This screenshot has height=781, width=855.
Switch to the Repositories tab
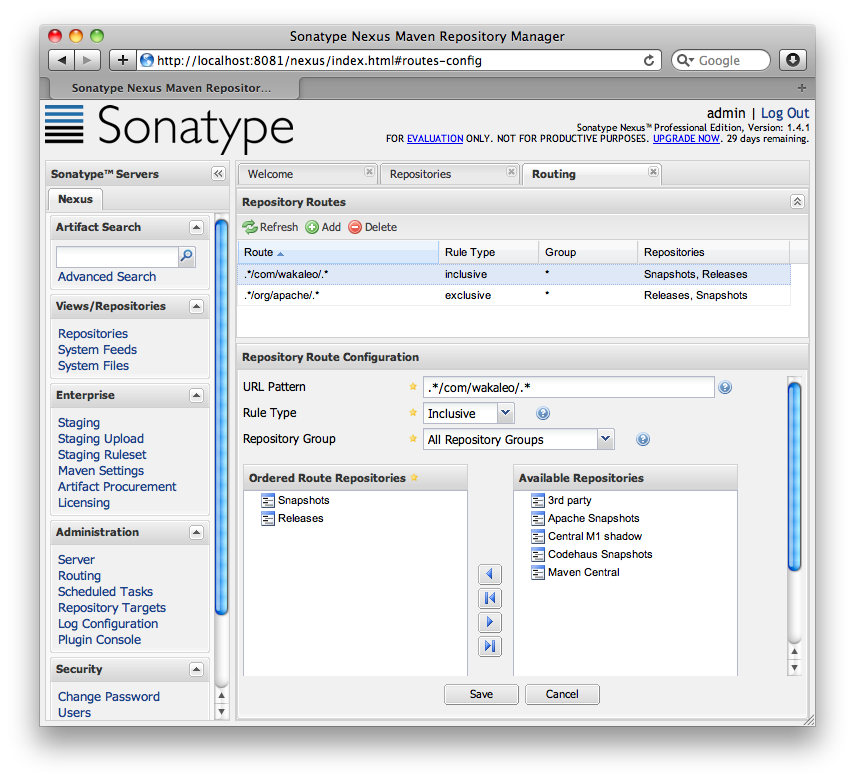pyautogui.click(x=420, y=174)
